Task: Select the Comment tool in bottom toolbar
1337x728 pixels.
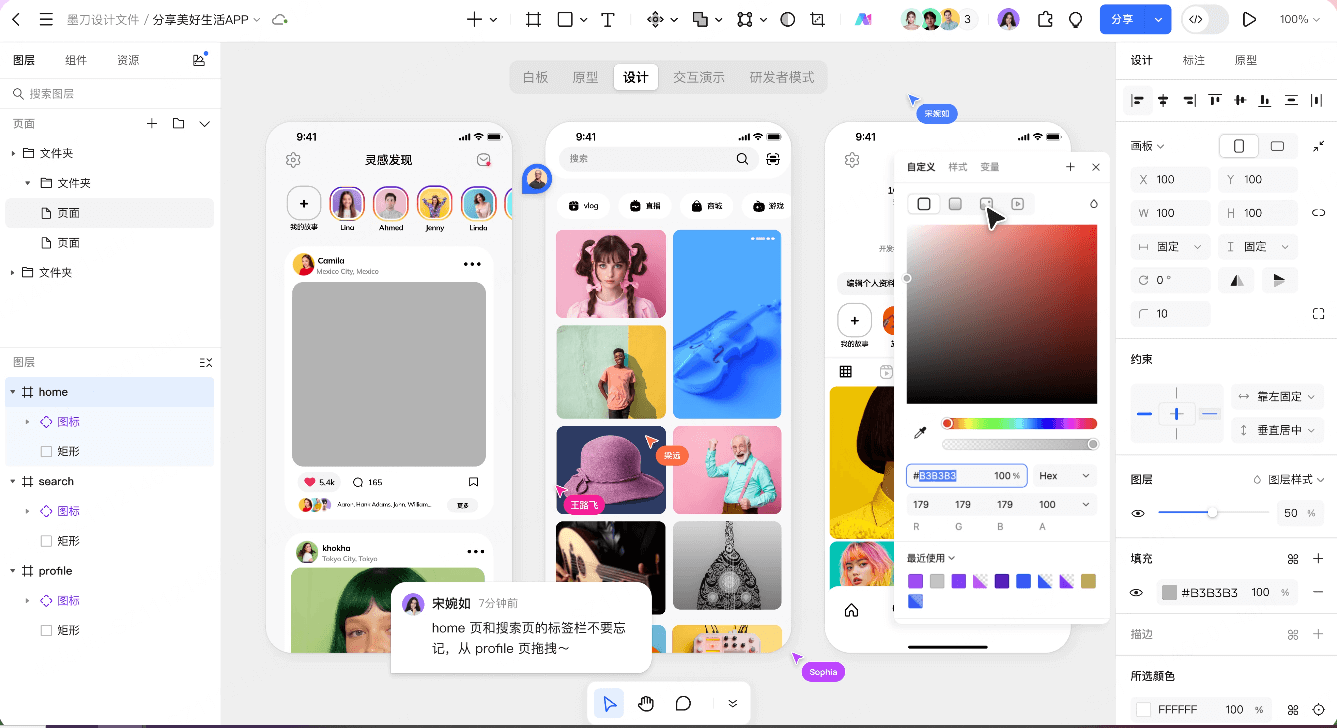Action: pyautogui.click(x=683, y=703)
